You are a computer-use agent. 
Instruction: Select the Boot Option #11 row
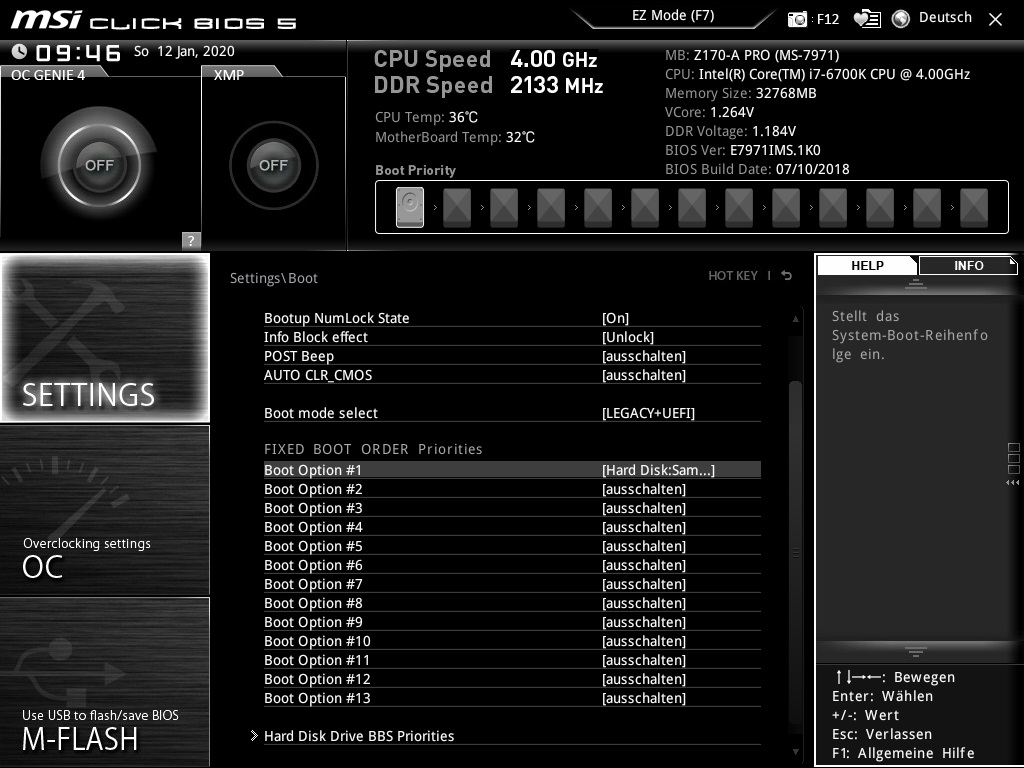pos(512,660)
